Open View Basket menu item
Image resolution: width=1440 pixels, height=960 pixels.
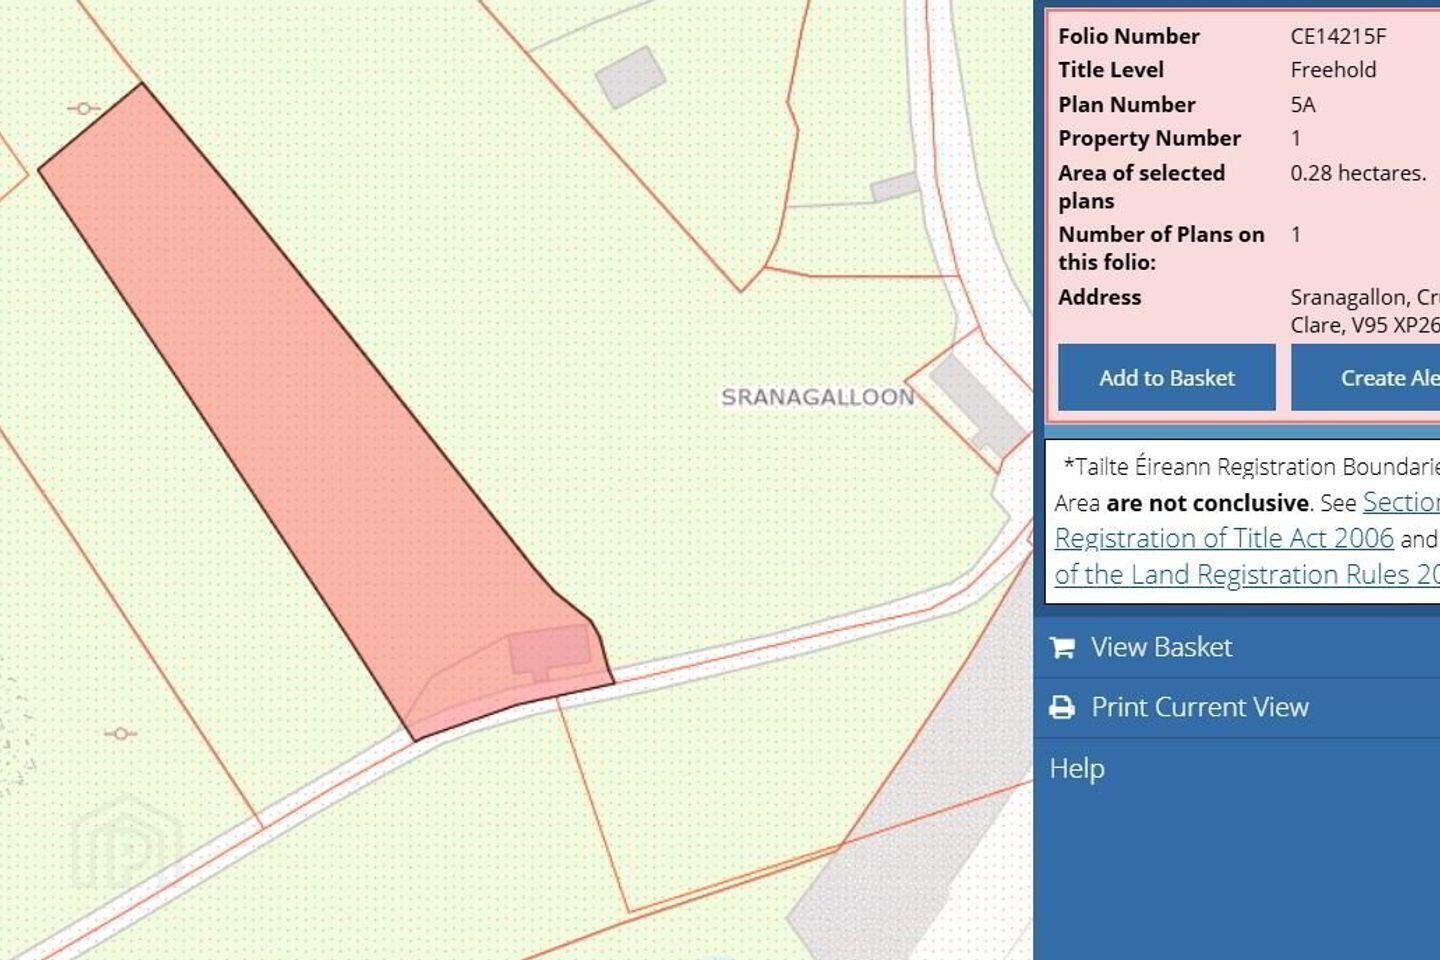[1237, 648]
